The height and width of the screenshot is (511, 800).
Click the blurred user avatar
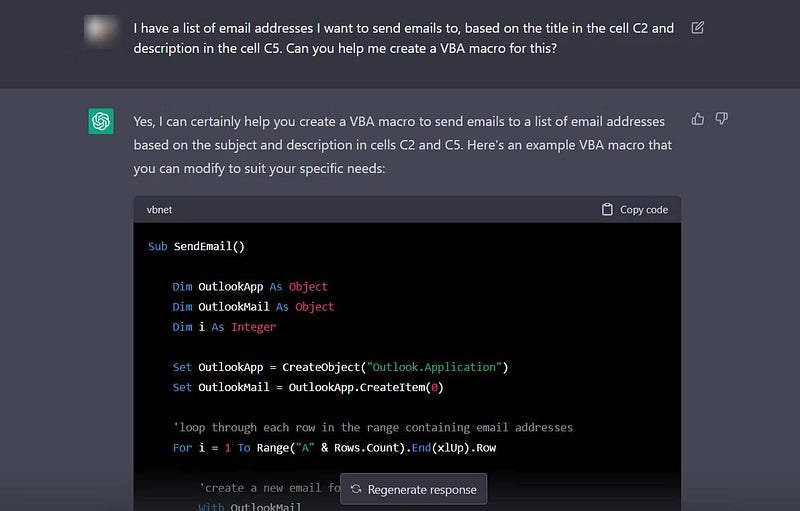(x=99, y=31)
